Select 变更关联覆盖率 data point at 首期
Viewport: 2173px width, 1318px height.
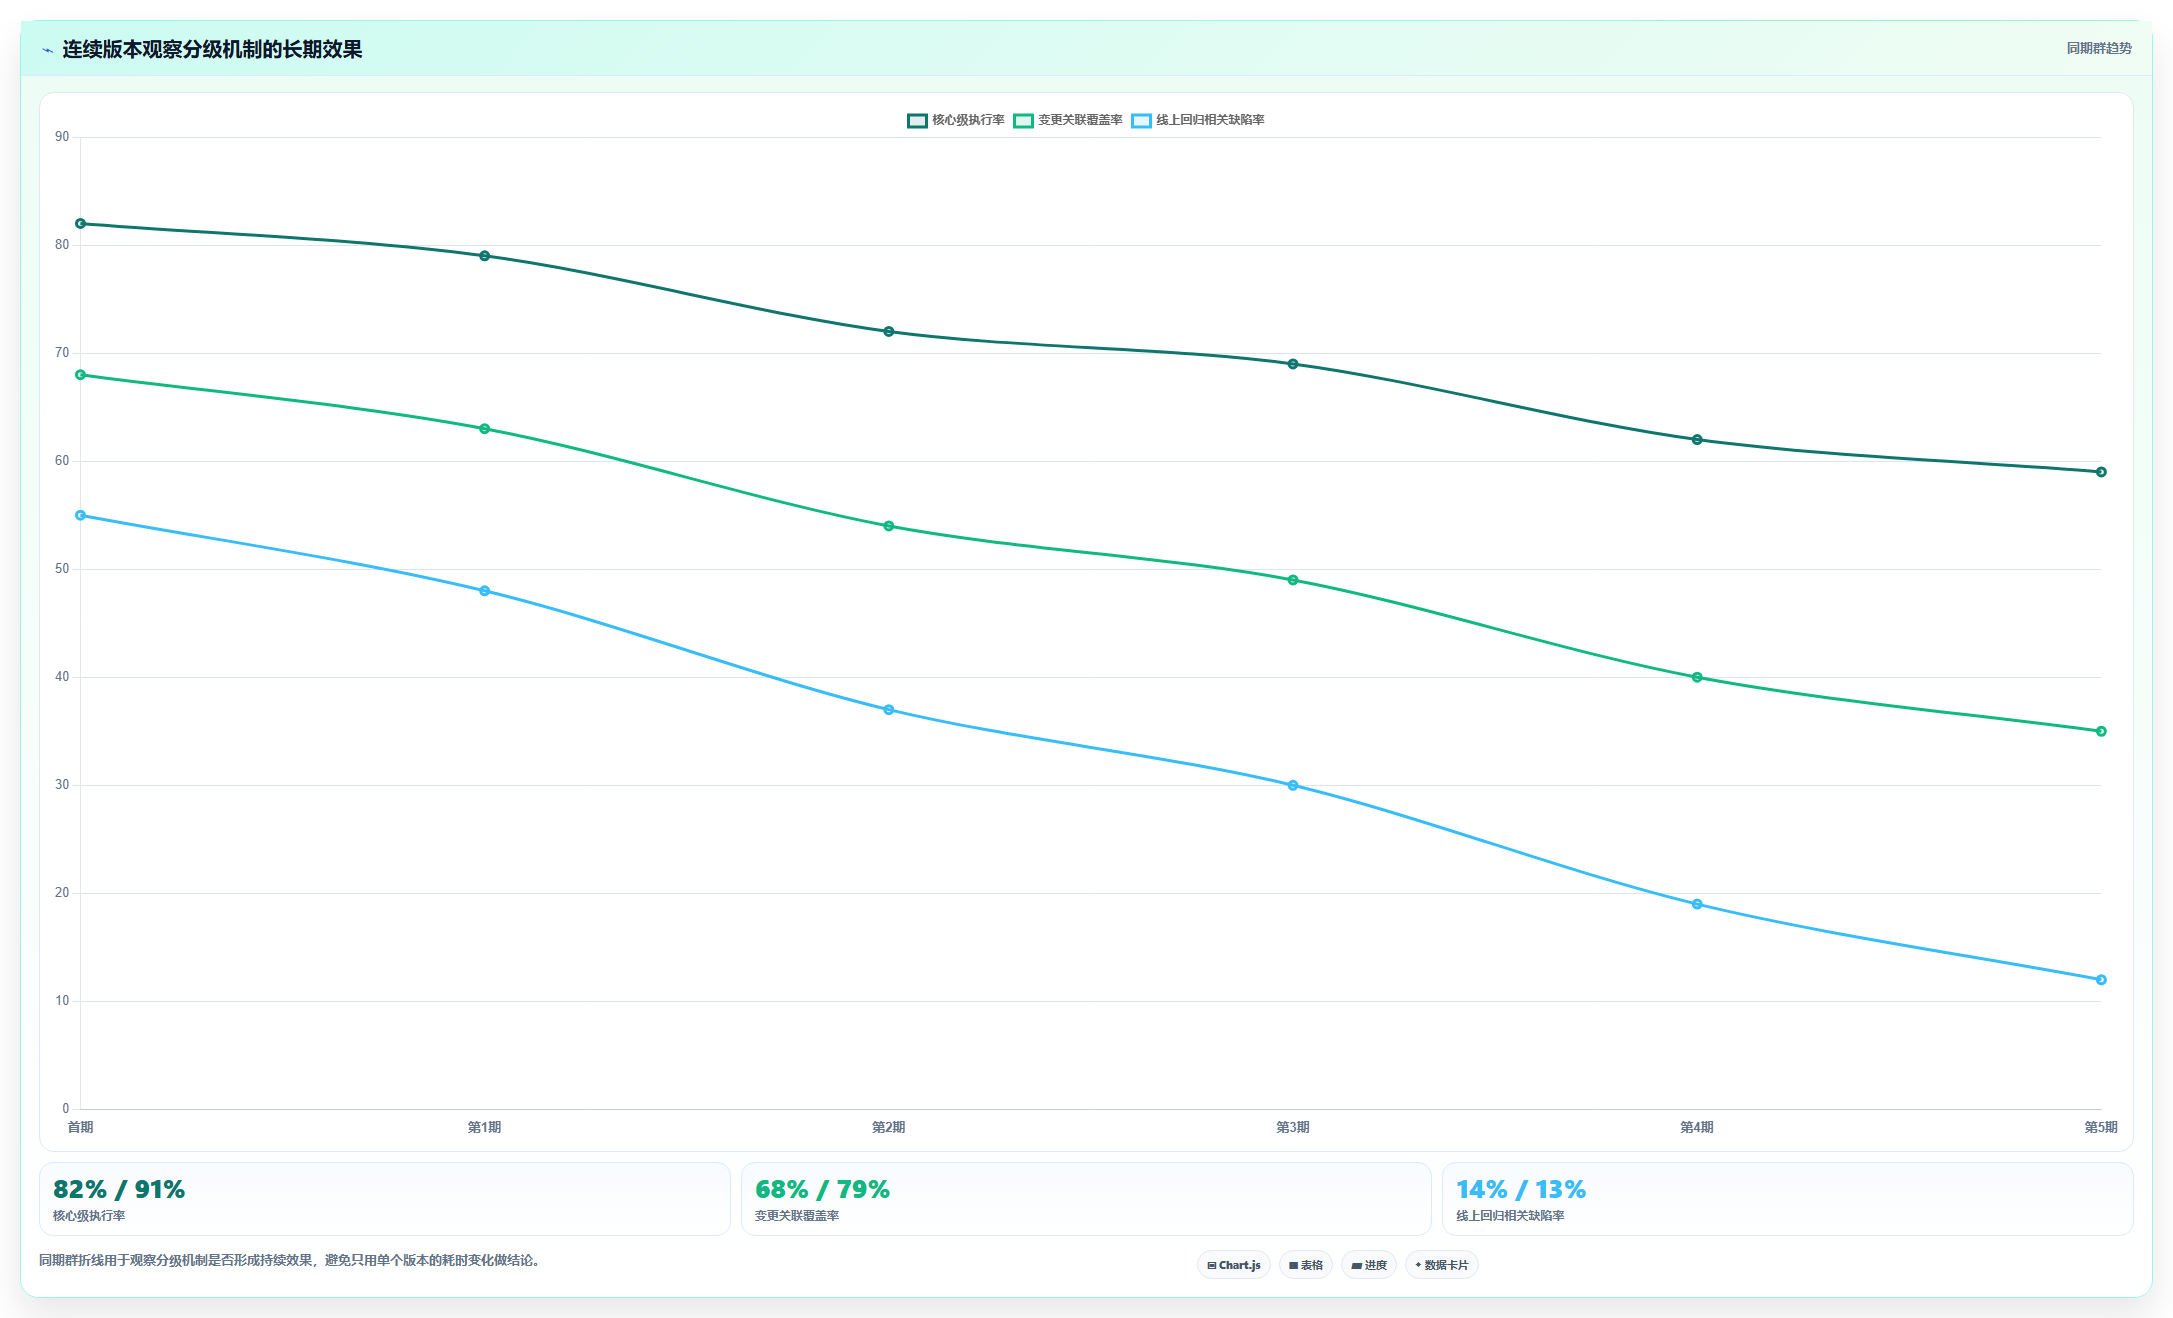click(x=81, y=375)
